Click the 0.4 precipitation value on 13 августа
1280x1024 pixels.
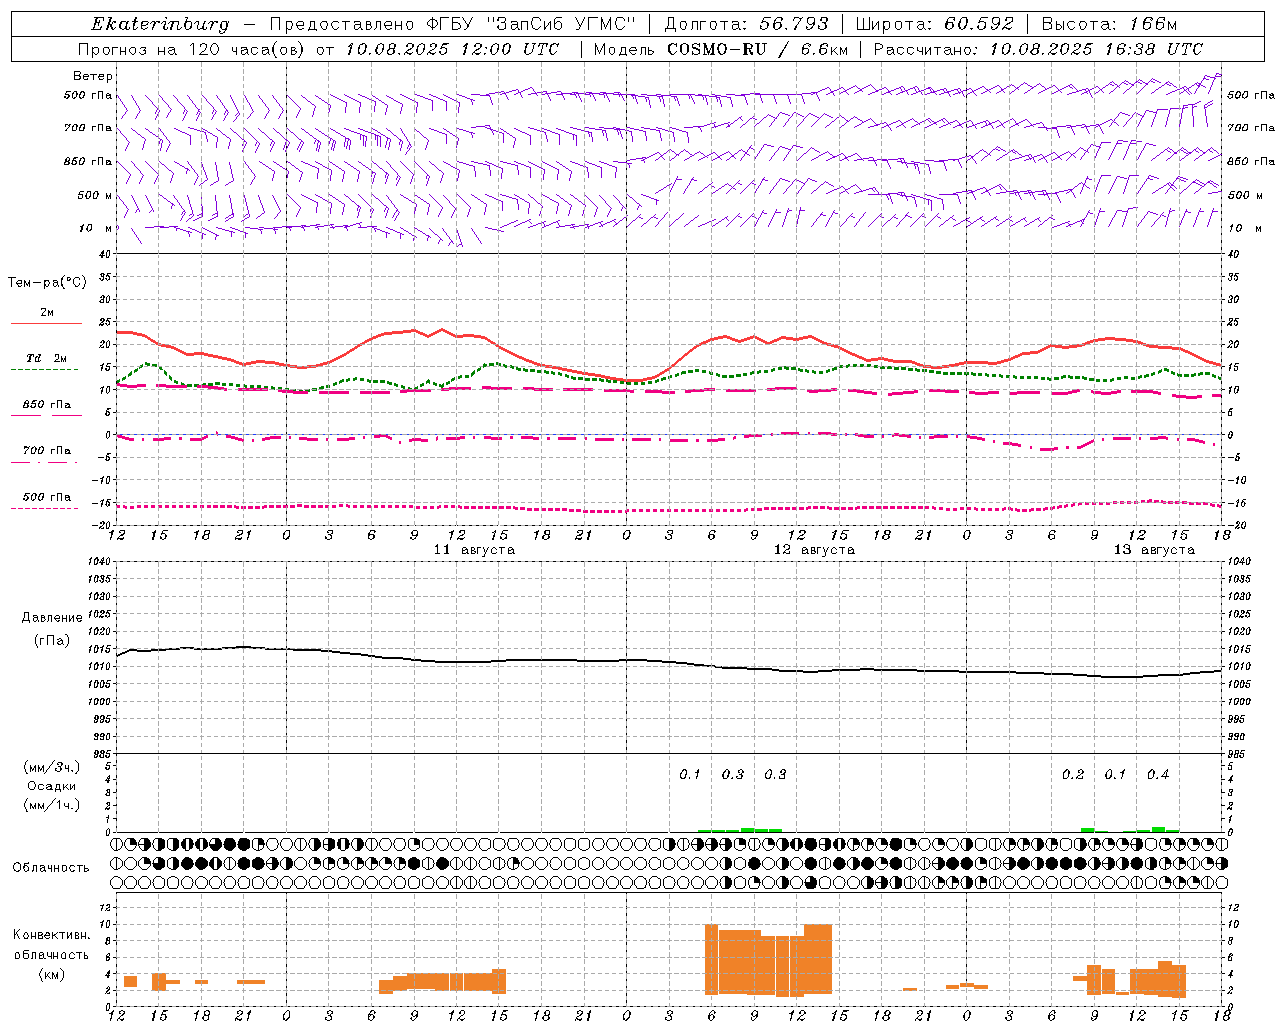click(x=1158, y=774)
